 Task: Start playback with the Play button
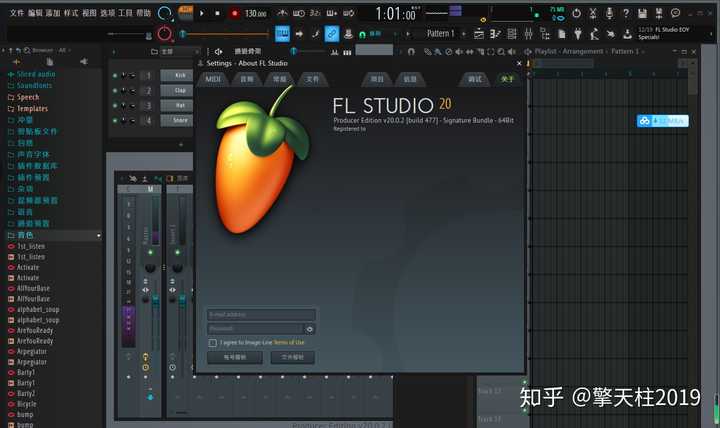coord(202,13)
